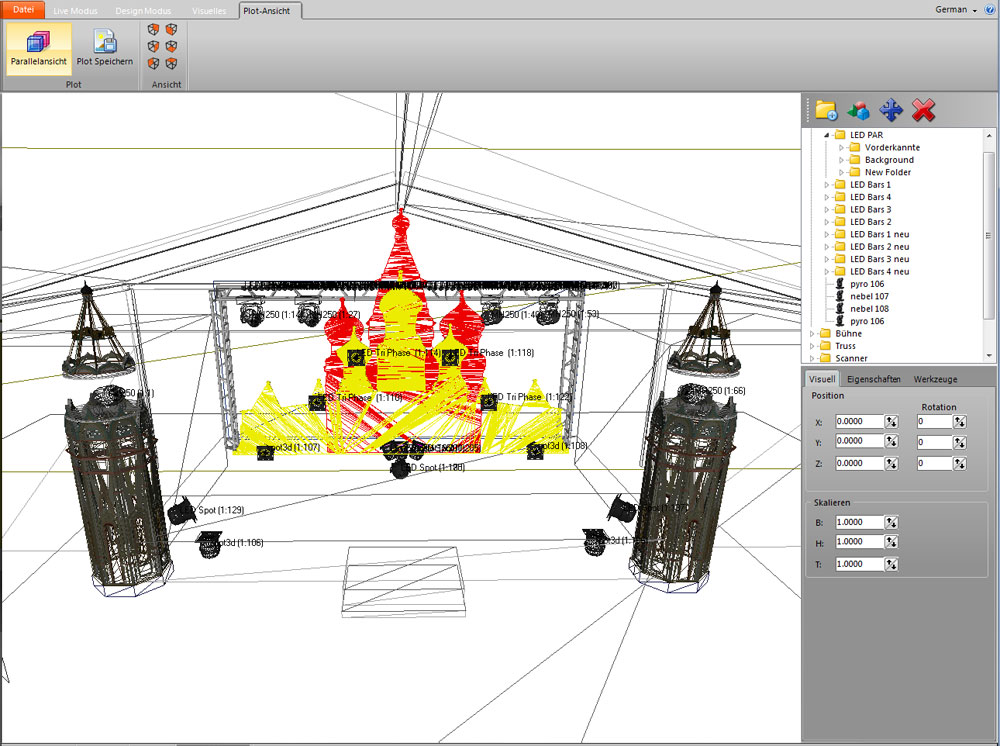Click the B scale spin button

(892, 523)
